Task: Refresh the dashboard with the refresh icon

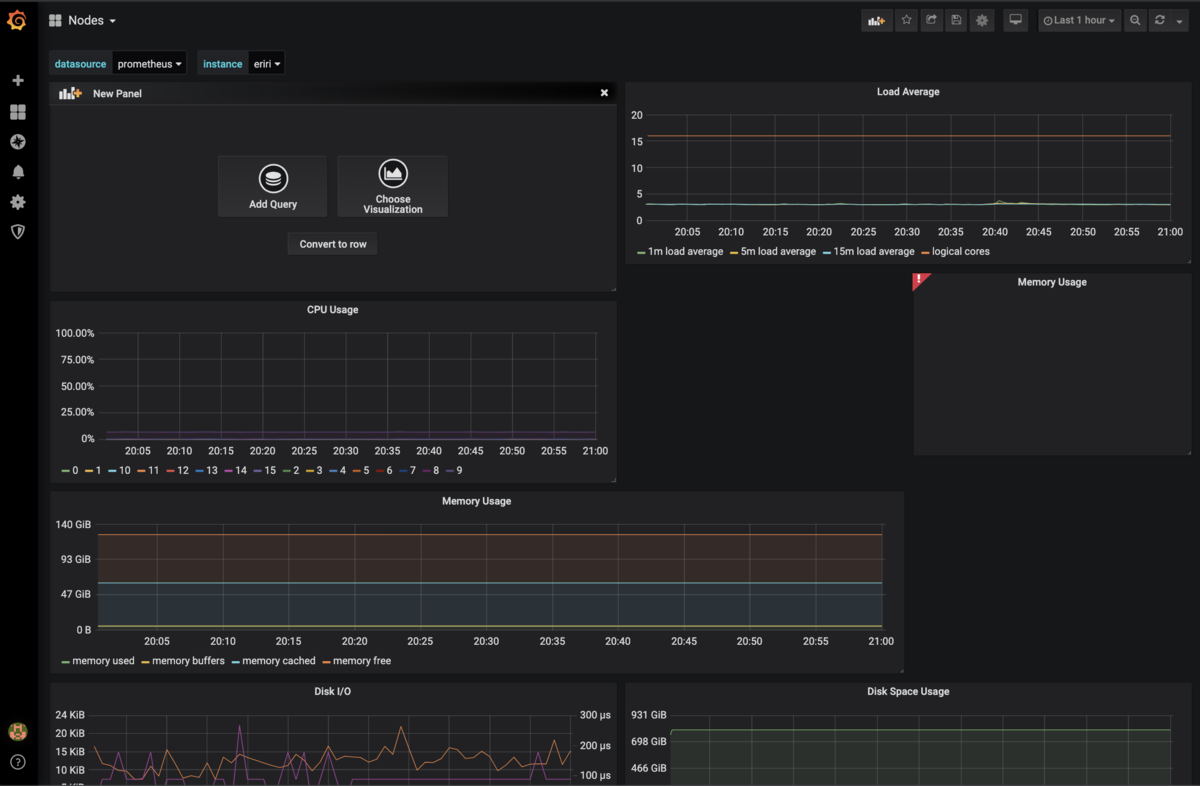Action: [x=1160, y=20]
